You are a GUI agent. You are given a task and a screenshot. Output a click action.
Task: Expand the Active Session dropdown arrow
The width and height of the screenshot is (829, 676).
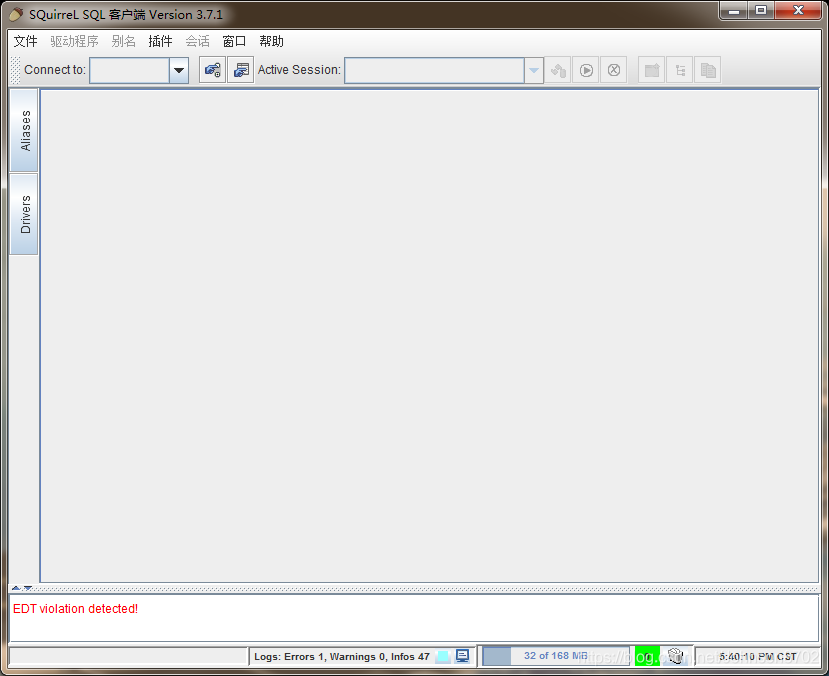[534, 70]
